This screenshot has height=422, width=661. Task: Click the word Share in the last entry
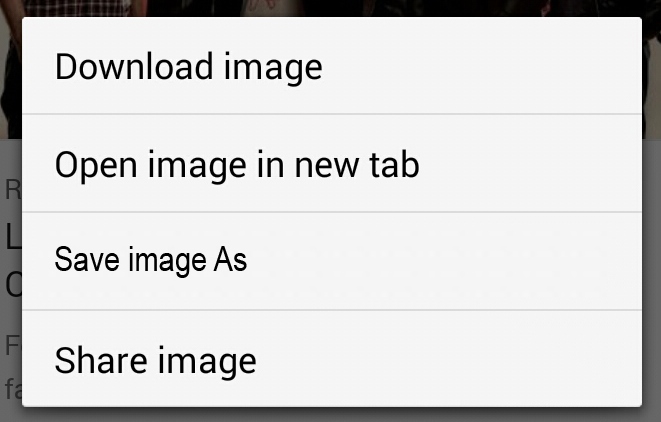point(101,360)
